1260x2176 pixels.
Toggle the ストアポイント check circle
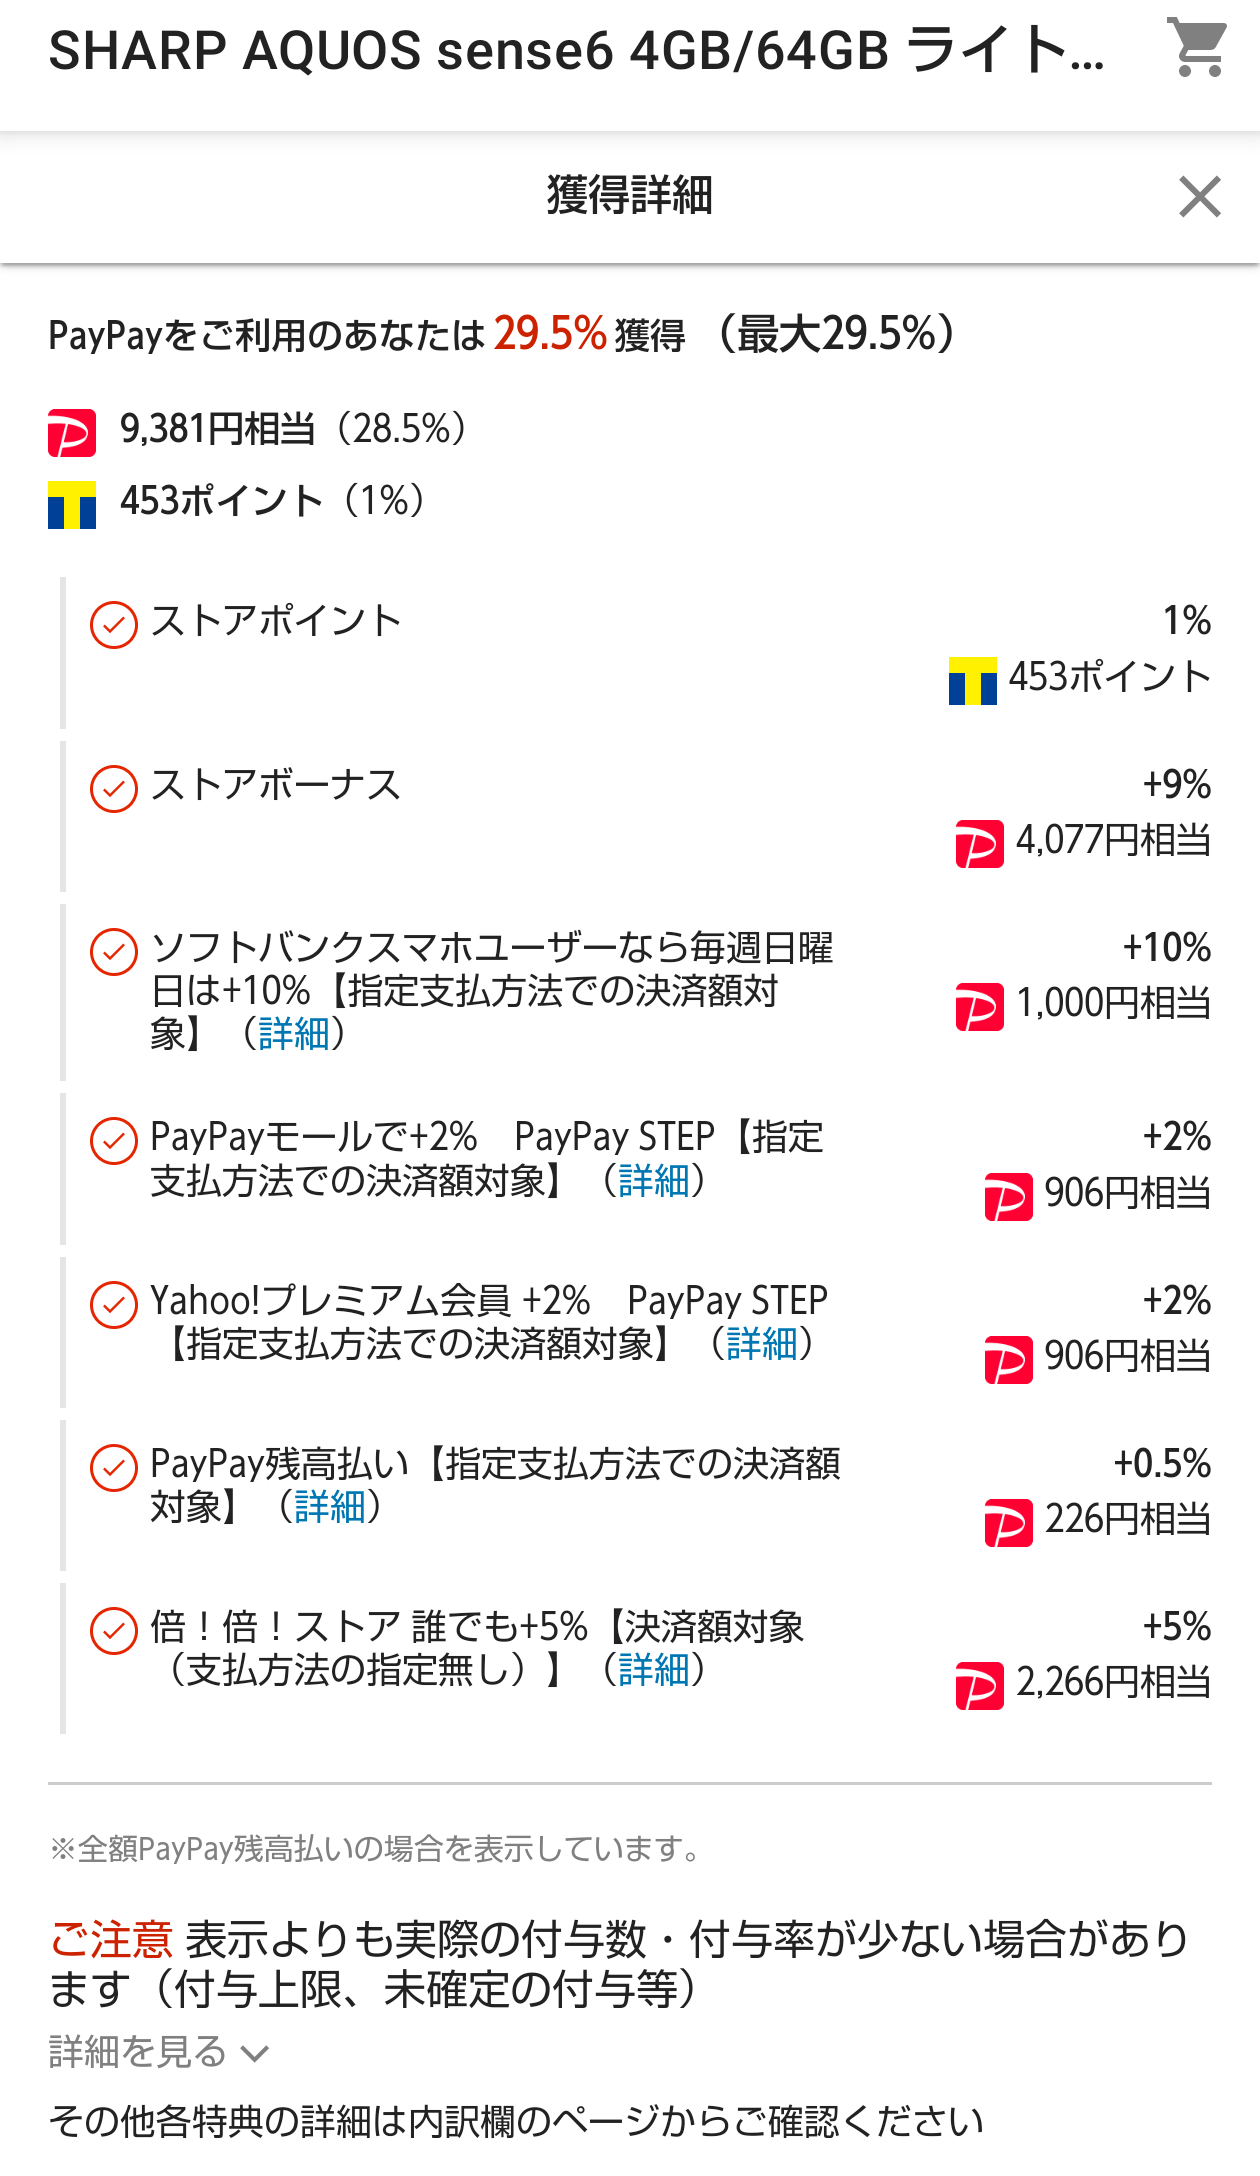point(114,624)
